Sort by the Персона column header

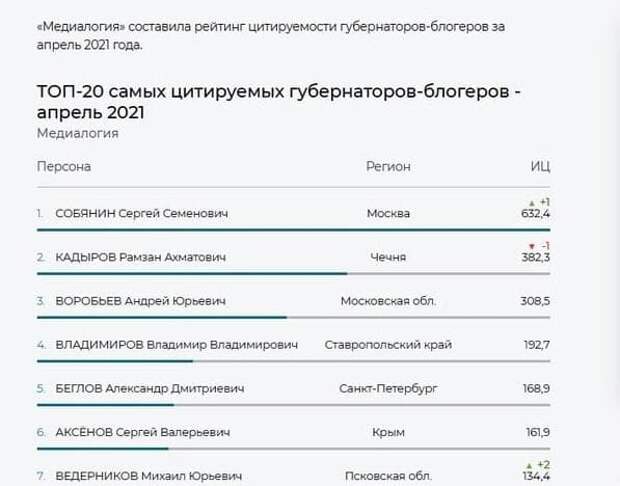64,167
